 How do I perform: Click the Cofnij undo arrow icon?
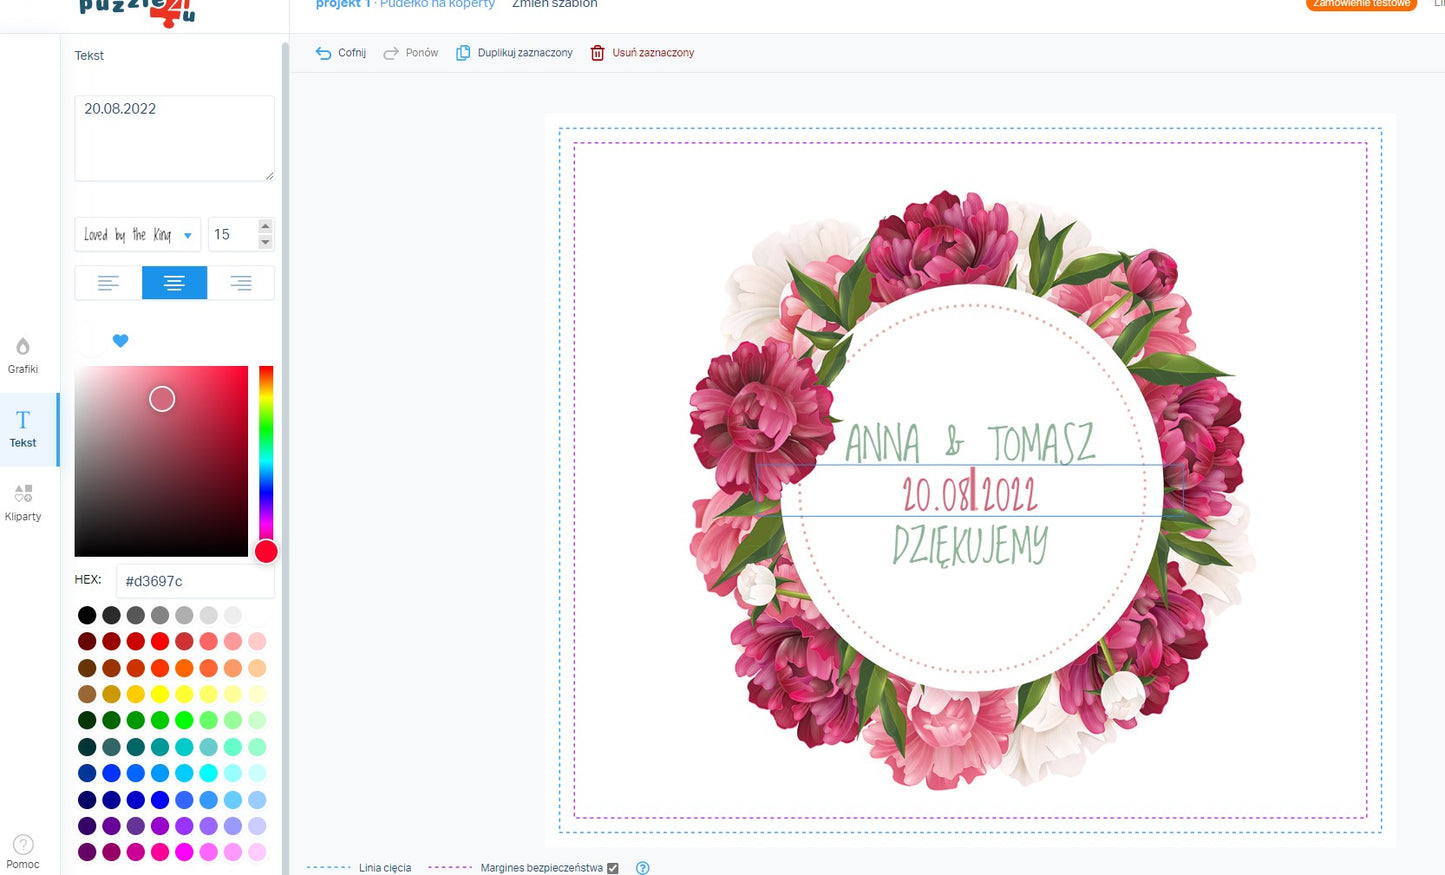[323, 53]
